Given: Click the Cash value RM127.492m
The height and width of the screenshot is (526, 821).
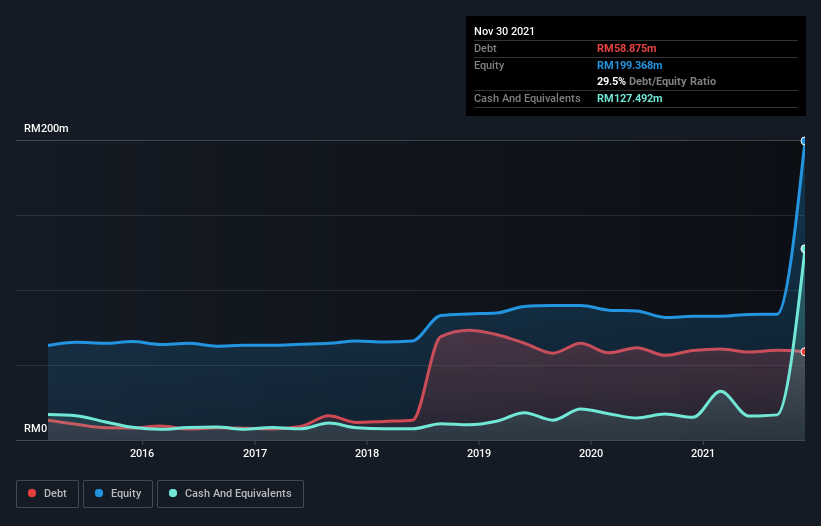Looking at the screenshot, I should (x=629, y=98).
